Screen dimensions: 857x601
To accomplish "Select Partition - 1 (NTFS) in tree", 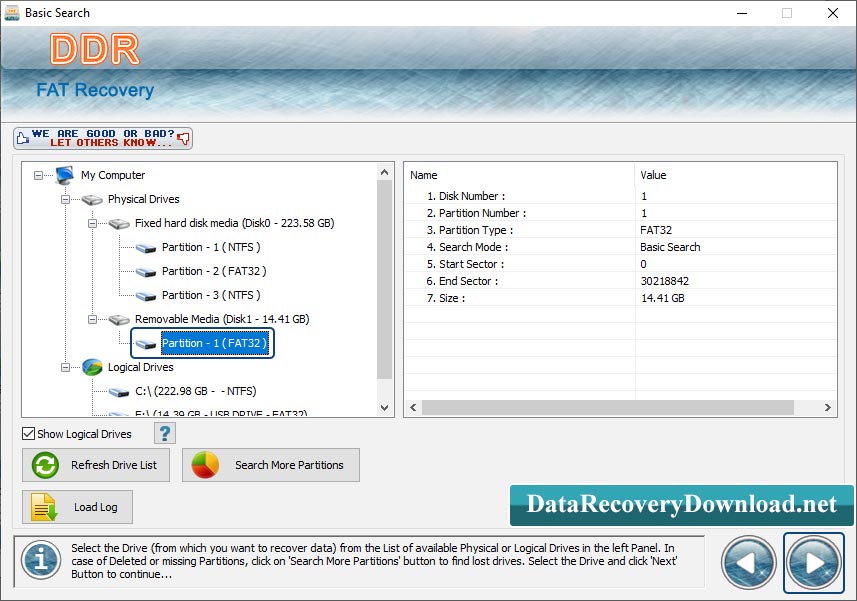I will (x=211, y=248).
